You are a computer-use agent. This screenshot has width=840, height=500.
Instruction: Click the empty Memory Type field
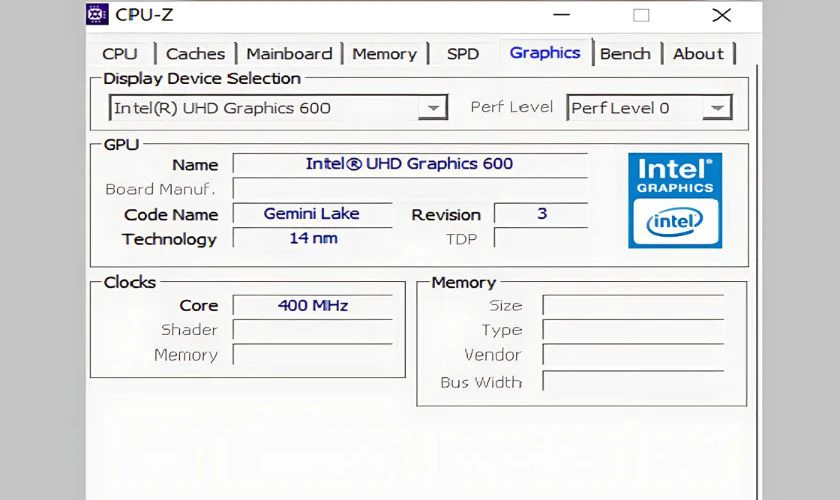(633, 330)
